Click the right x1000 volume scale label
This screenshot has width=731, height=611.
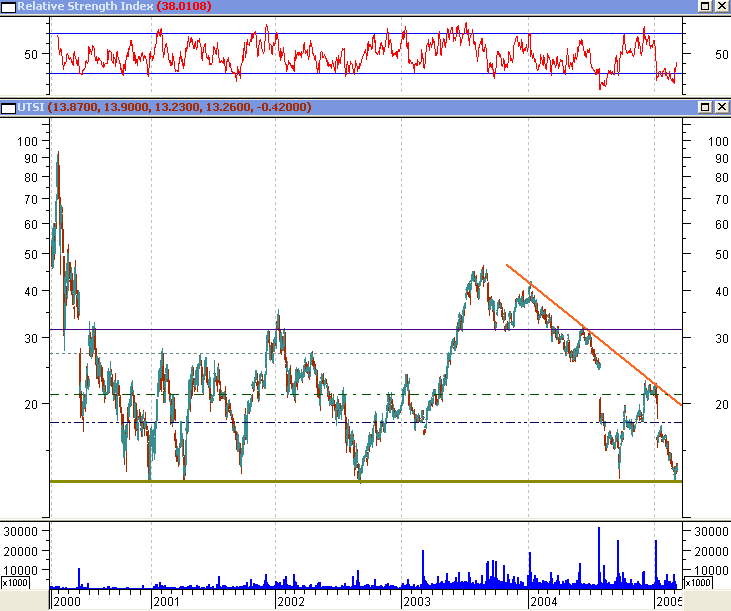698,583
